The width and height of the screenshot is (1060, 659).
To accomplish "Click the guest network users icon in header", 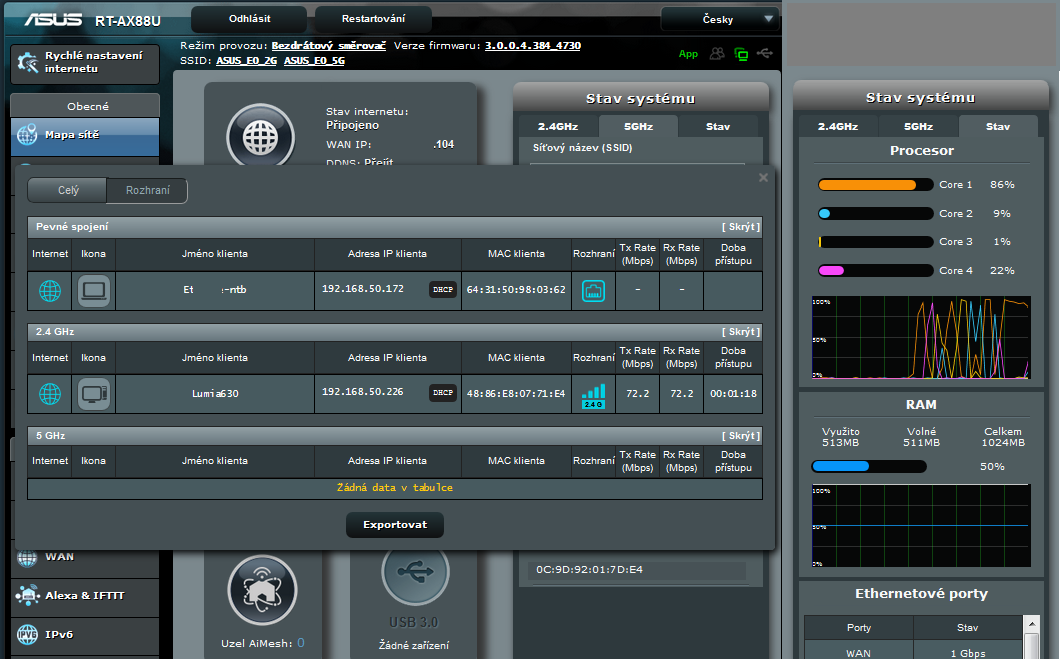I will pos(717,54).
